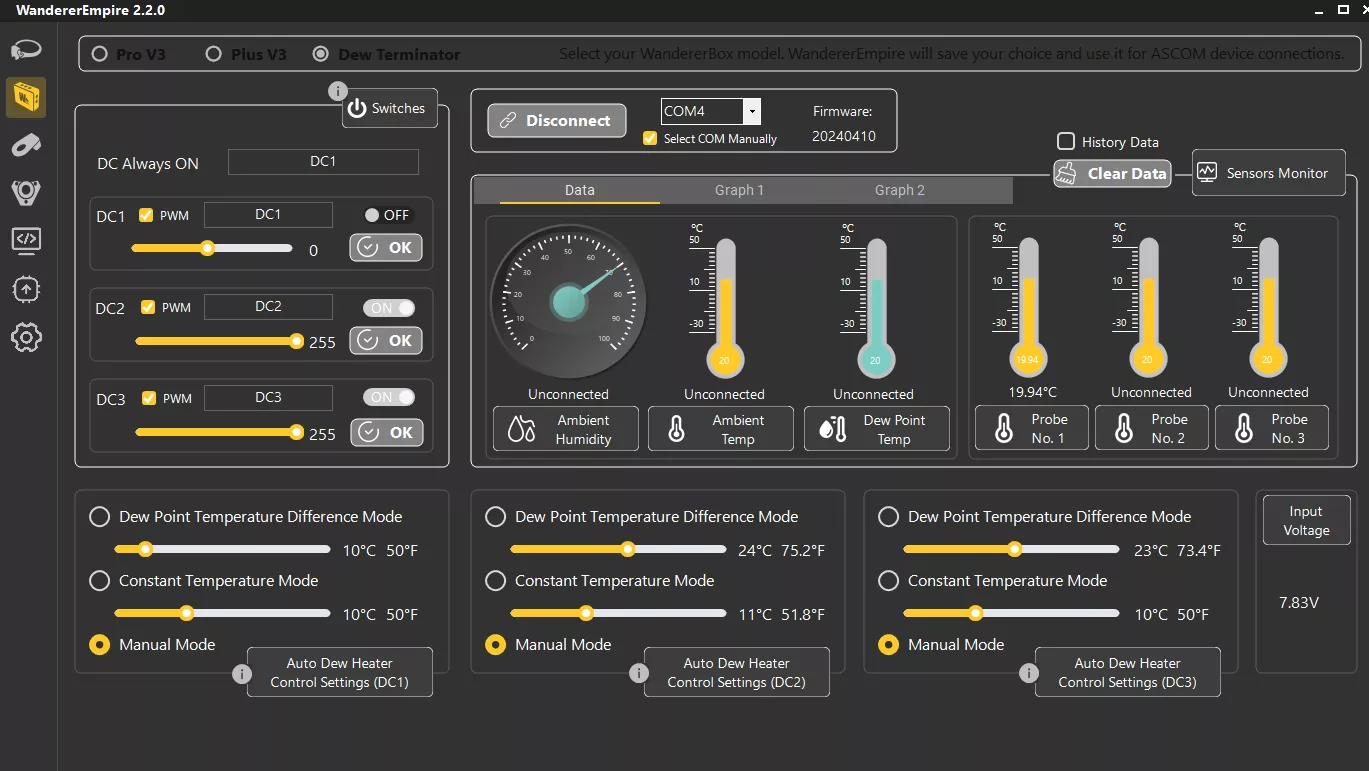Click the DC Always ON name field
This screenshot has height=771, width=1369.
[x=323, y=162]
